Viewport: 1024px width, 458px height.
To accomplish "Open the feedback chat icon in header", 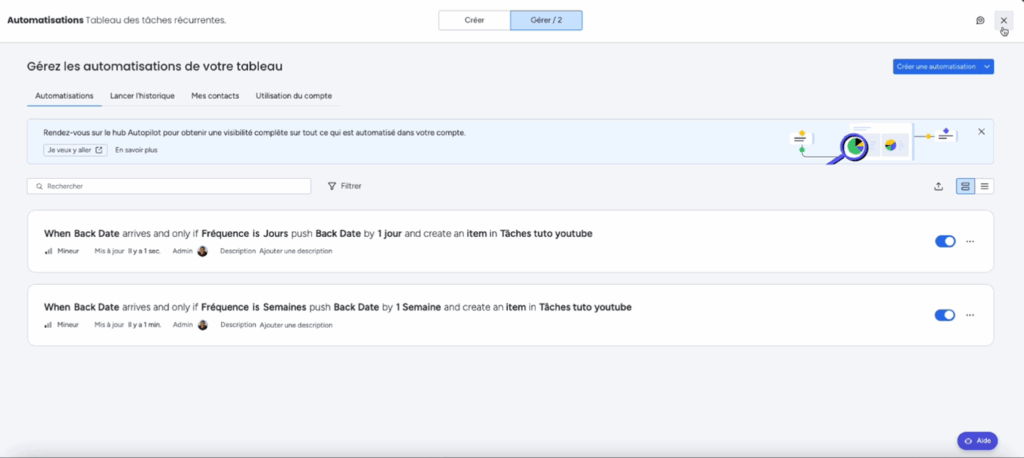I will [x=980, y=20].
